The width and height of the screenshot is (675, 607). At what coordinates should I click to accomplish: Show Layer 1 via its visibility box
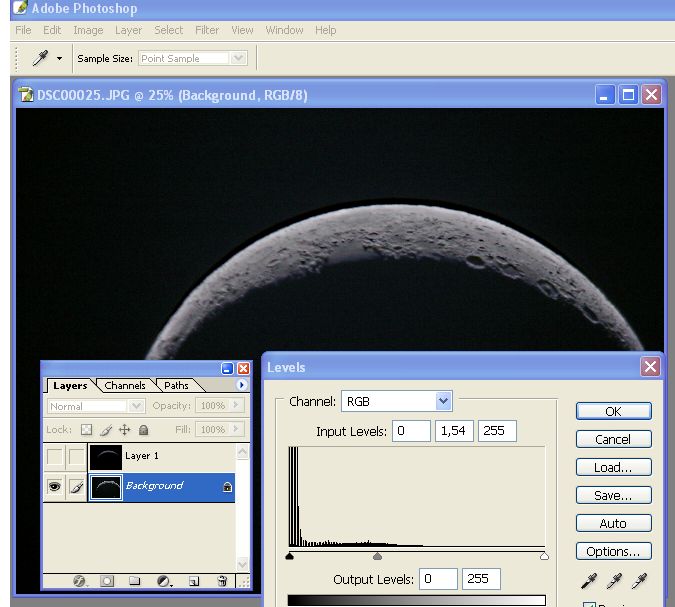pyautogui.click(x=55, y=456)
